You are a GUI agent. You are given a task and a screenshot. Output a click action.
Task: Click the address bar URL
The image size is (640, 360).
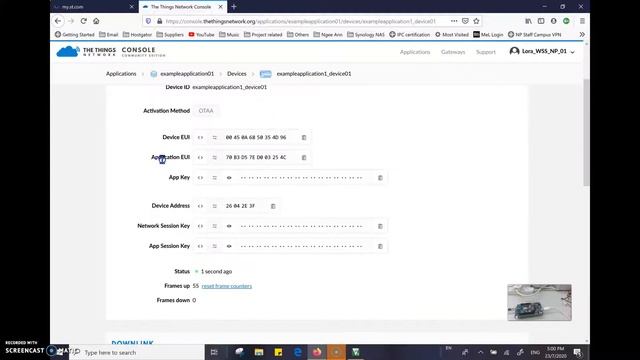click(x=300, y=21)
